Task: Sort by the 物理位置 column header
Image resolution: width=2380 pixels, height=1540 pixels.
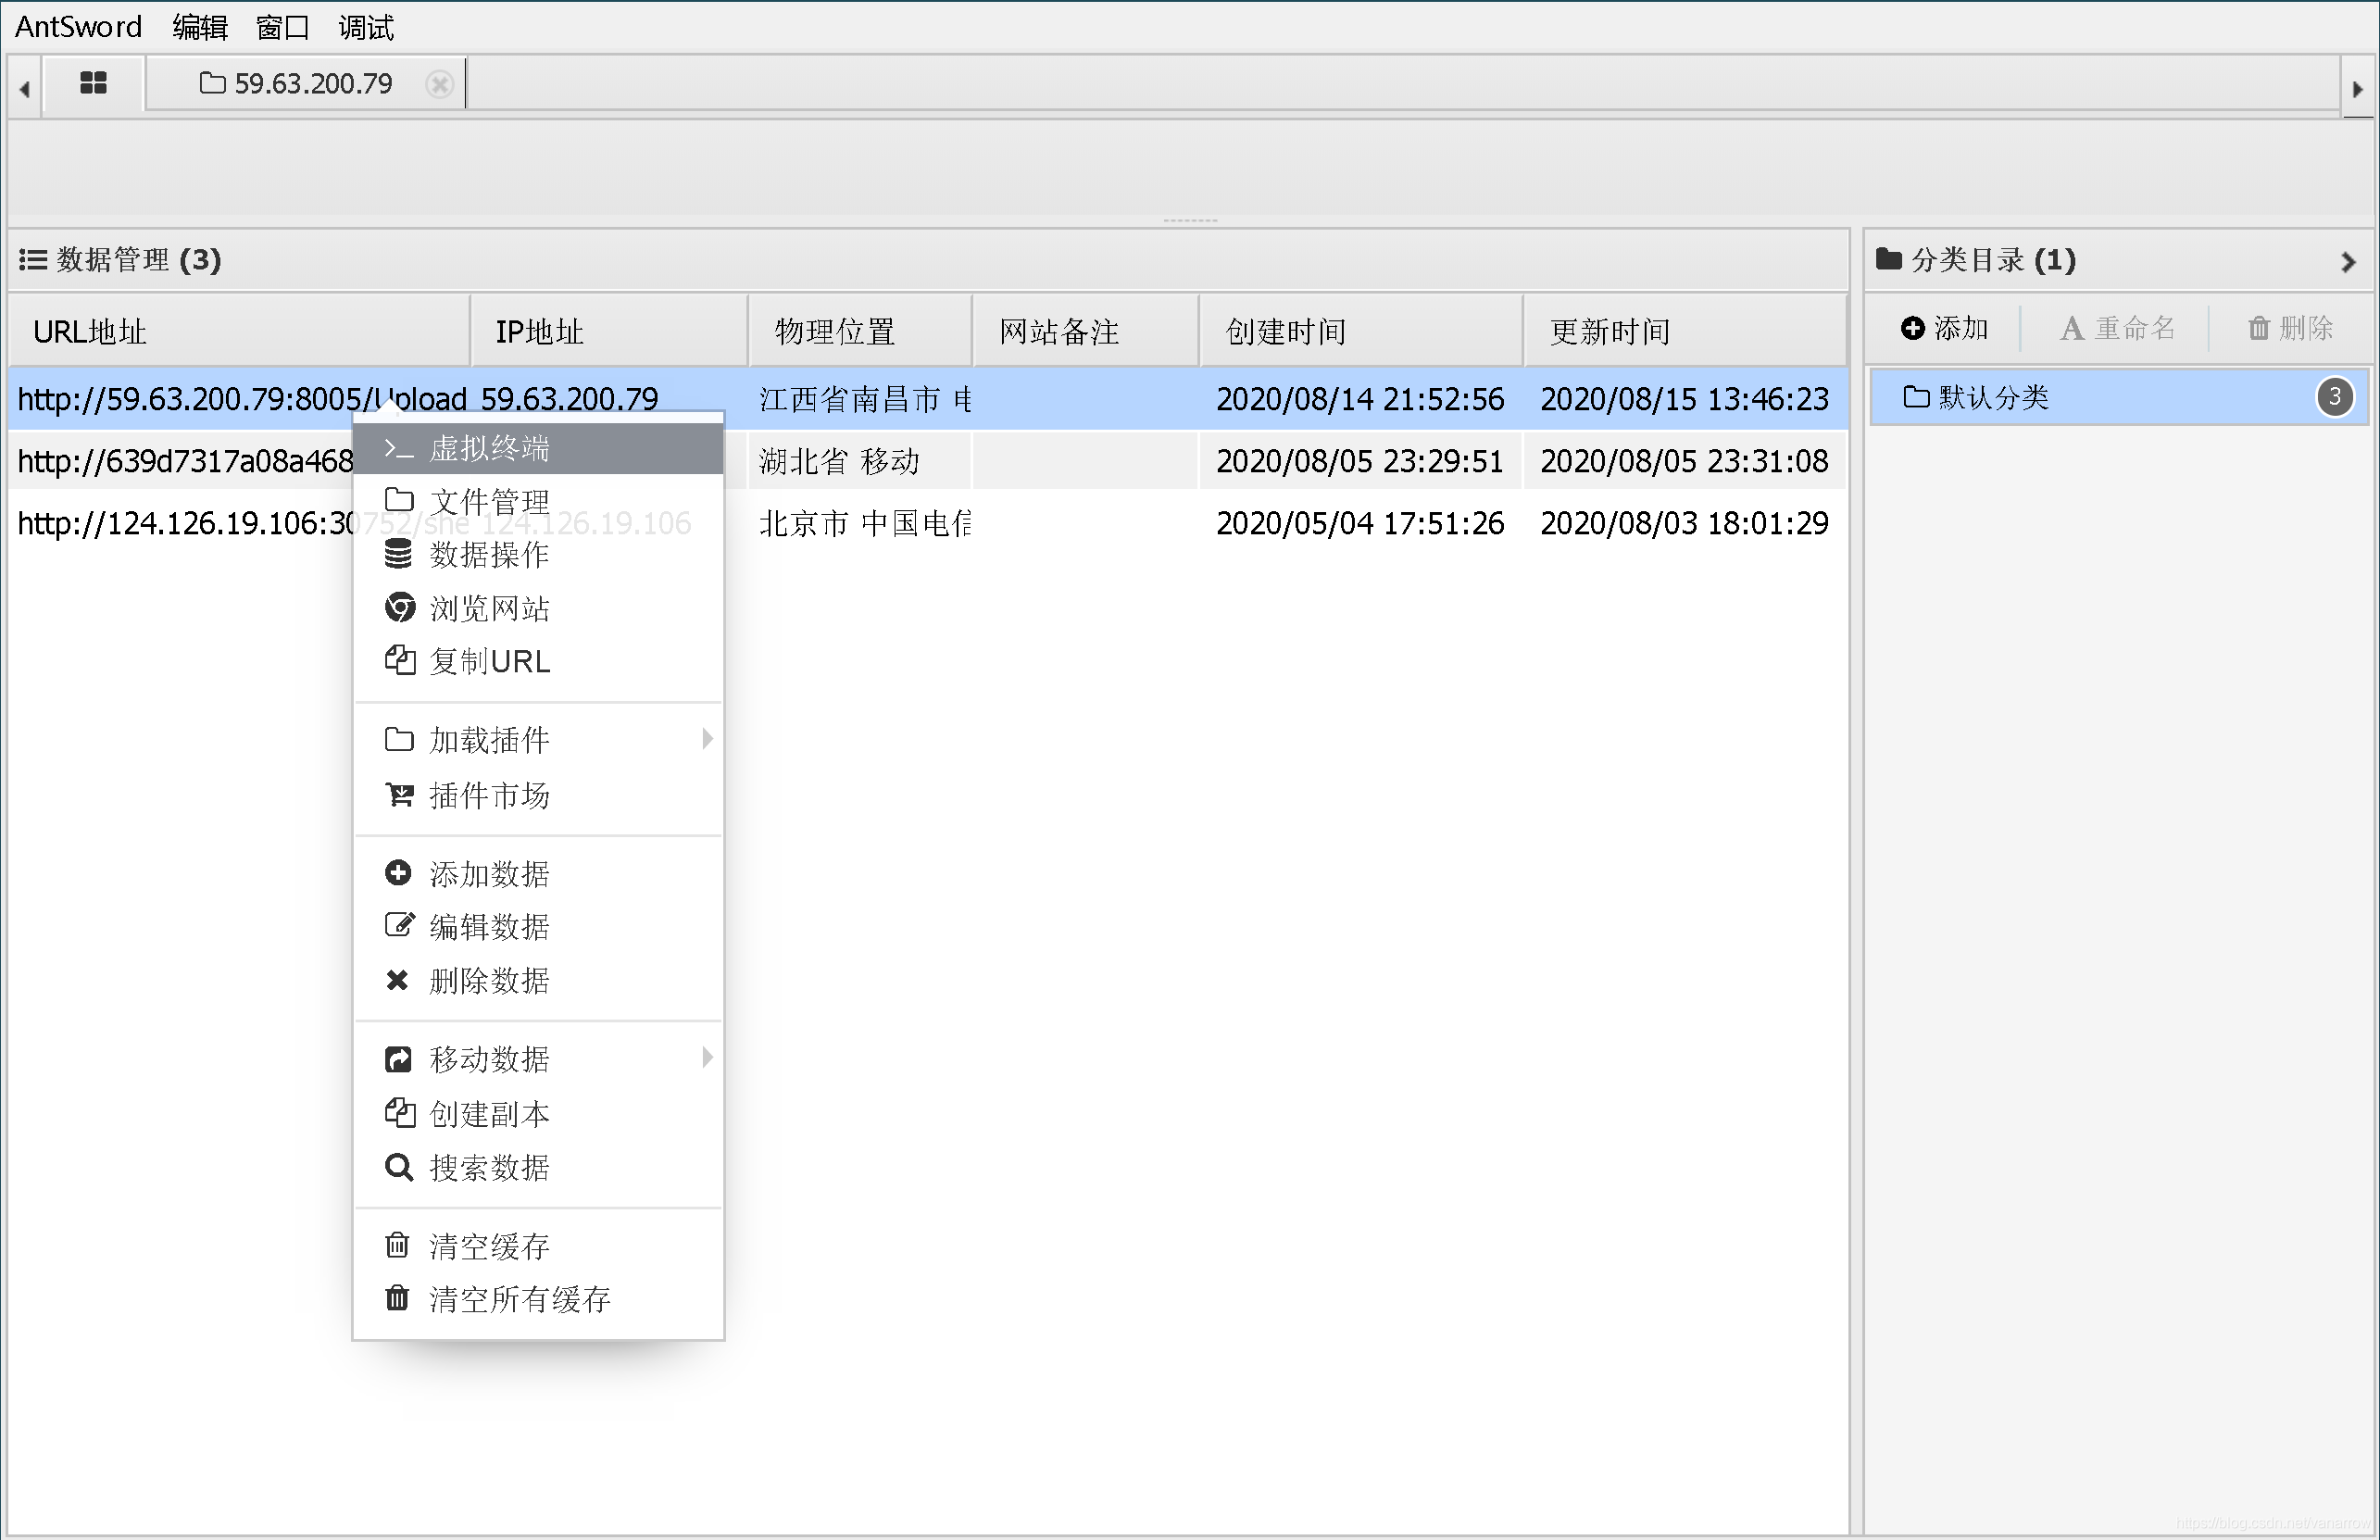Action: tap(861, 331)
